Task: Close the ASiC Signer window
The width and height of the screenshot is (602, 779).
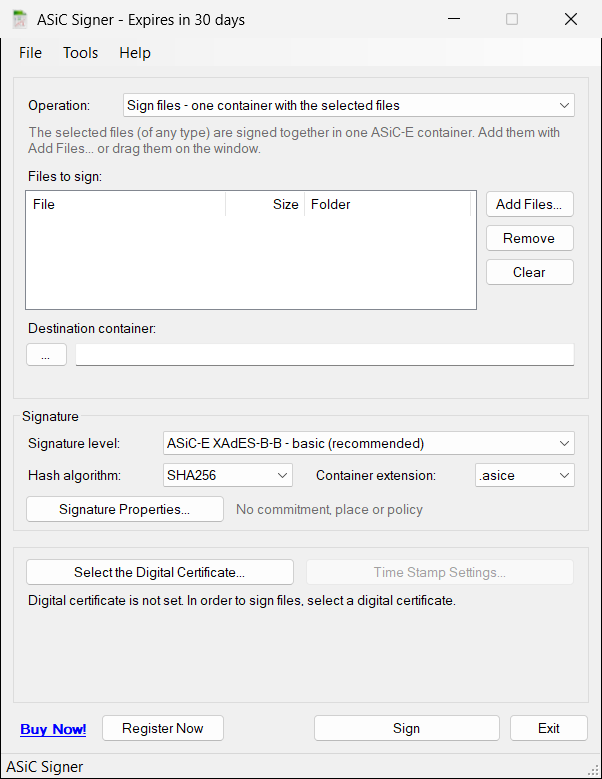Action: pos(571,19)
